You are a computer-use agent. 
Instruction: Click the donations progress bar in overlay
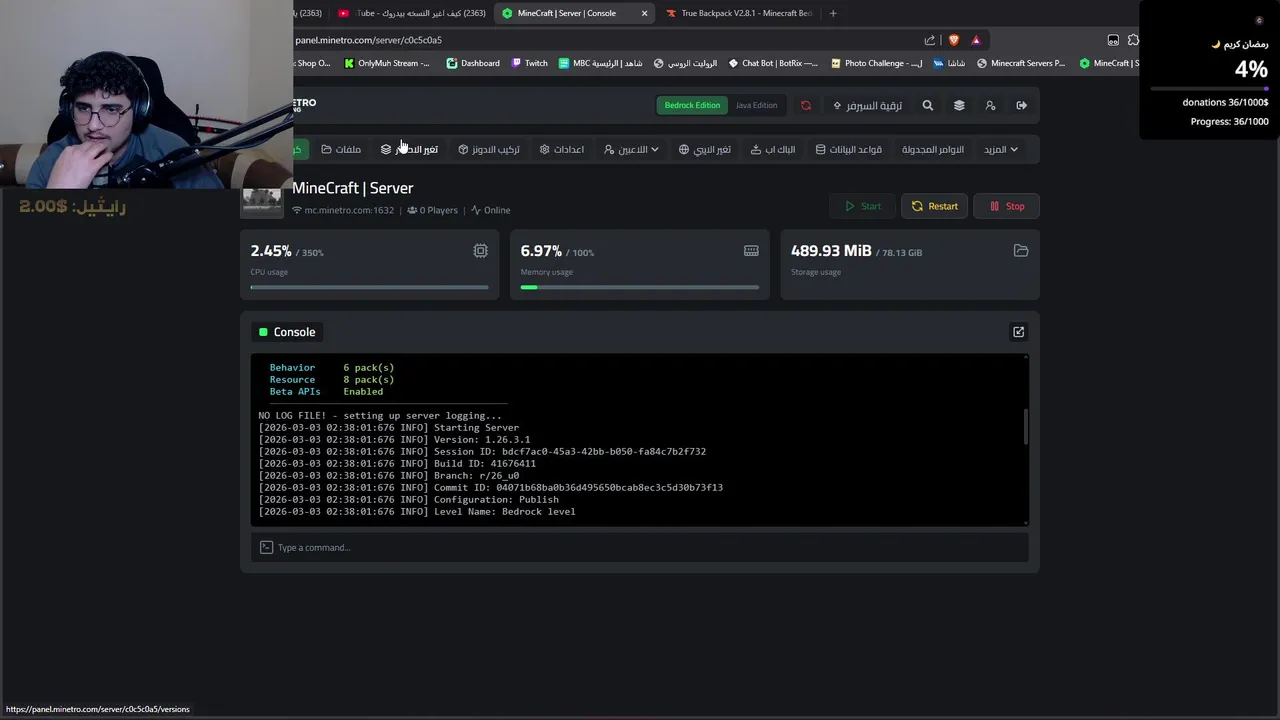(1209, 89)
